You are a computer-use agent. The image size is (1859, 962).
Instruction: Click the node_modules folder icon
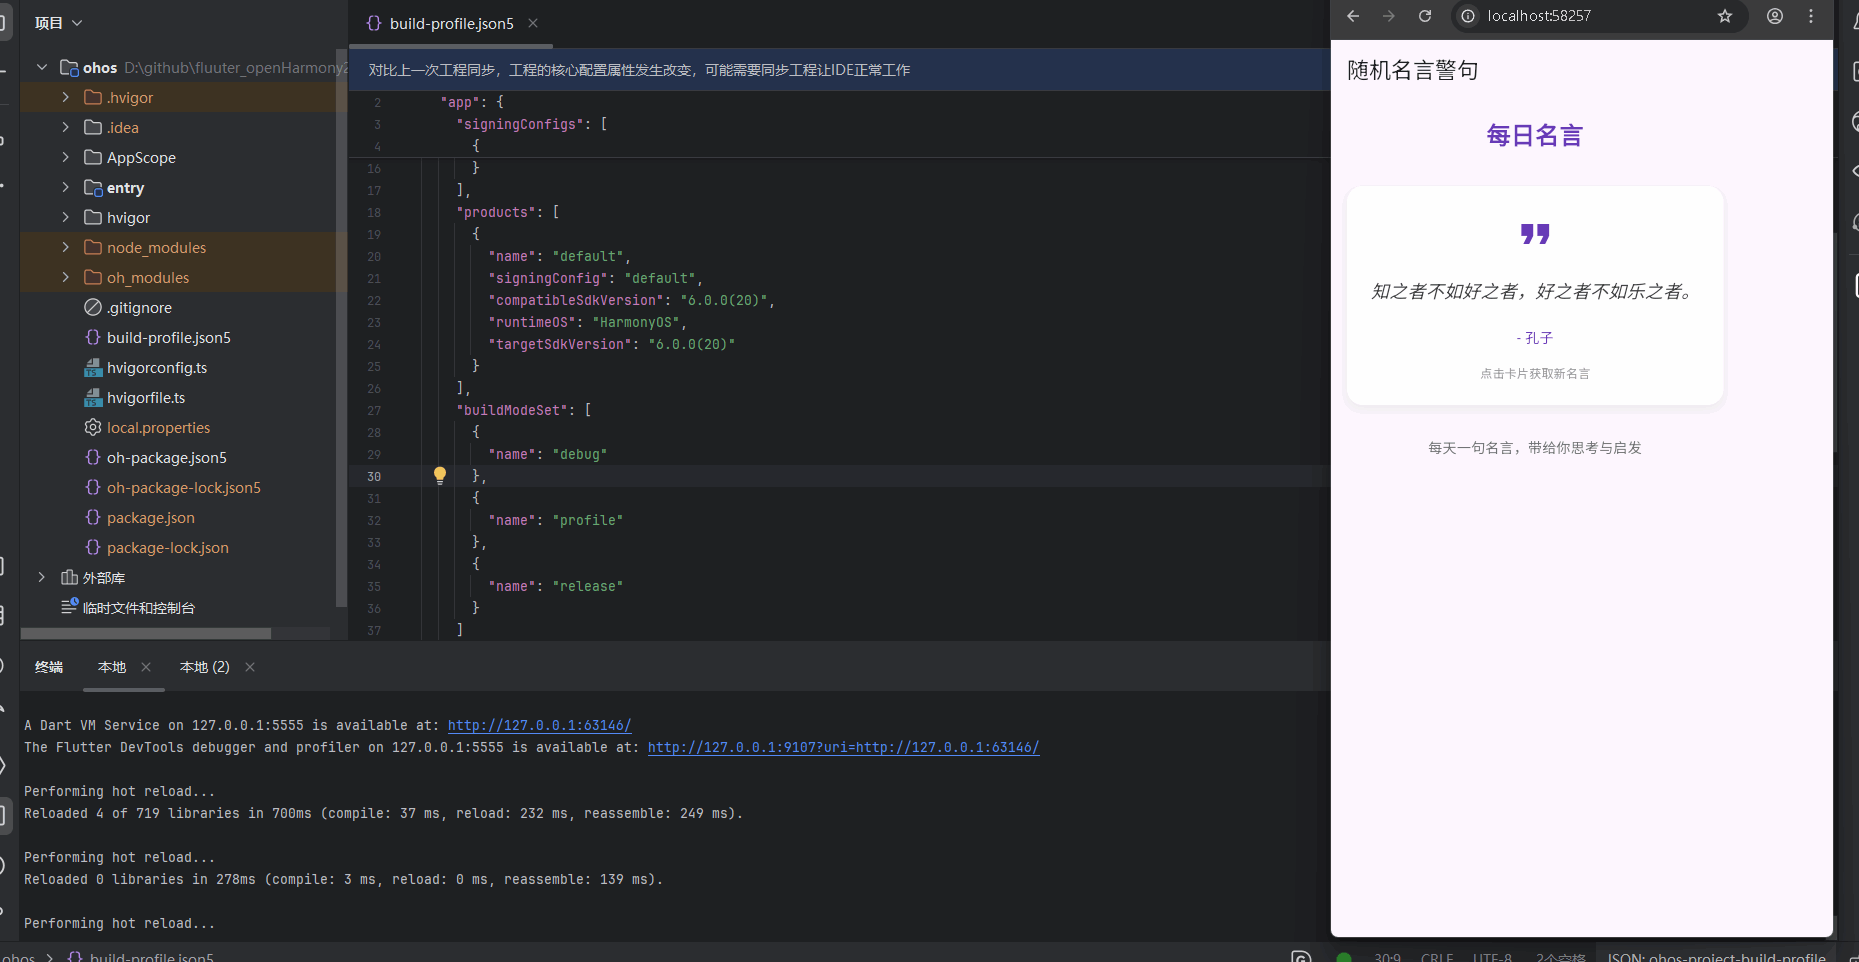click(93, 247)
